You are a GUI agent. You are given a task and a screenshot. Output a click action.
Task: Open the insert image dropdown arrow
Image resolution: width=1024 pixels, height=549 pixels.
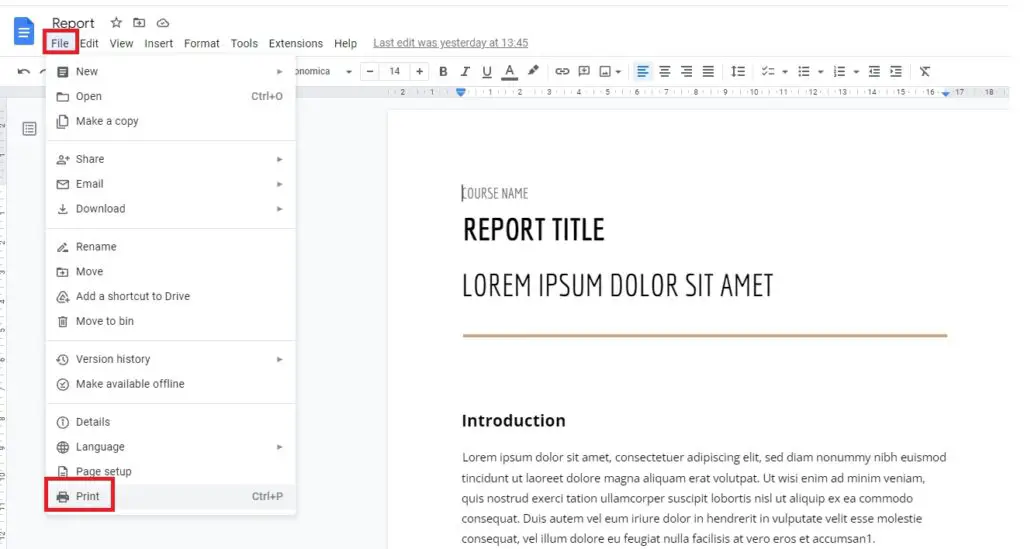pyautogui.click(x=618, y=72)
